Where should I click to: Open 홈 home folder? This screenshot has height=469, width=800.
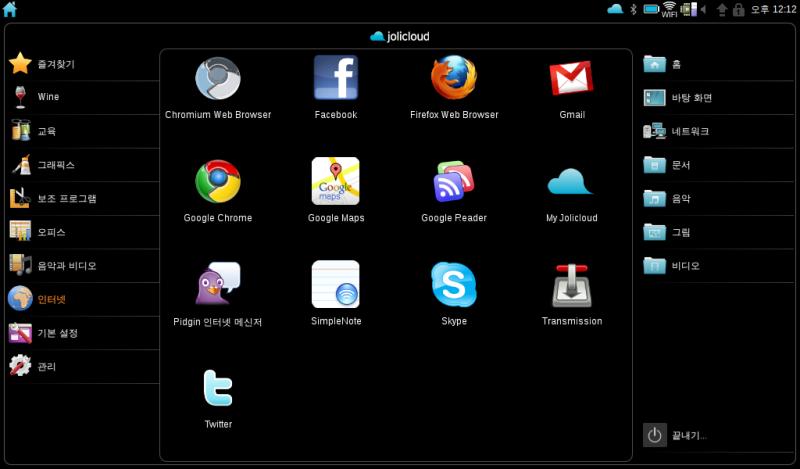717,64
